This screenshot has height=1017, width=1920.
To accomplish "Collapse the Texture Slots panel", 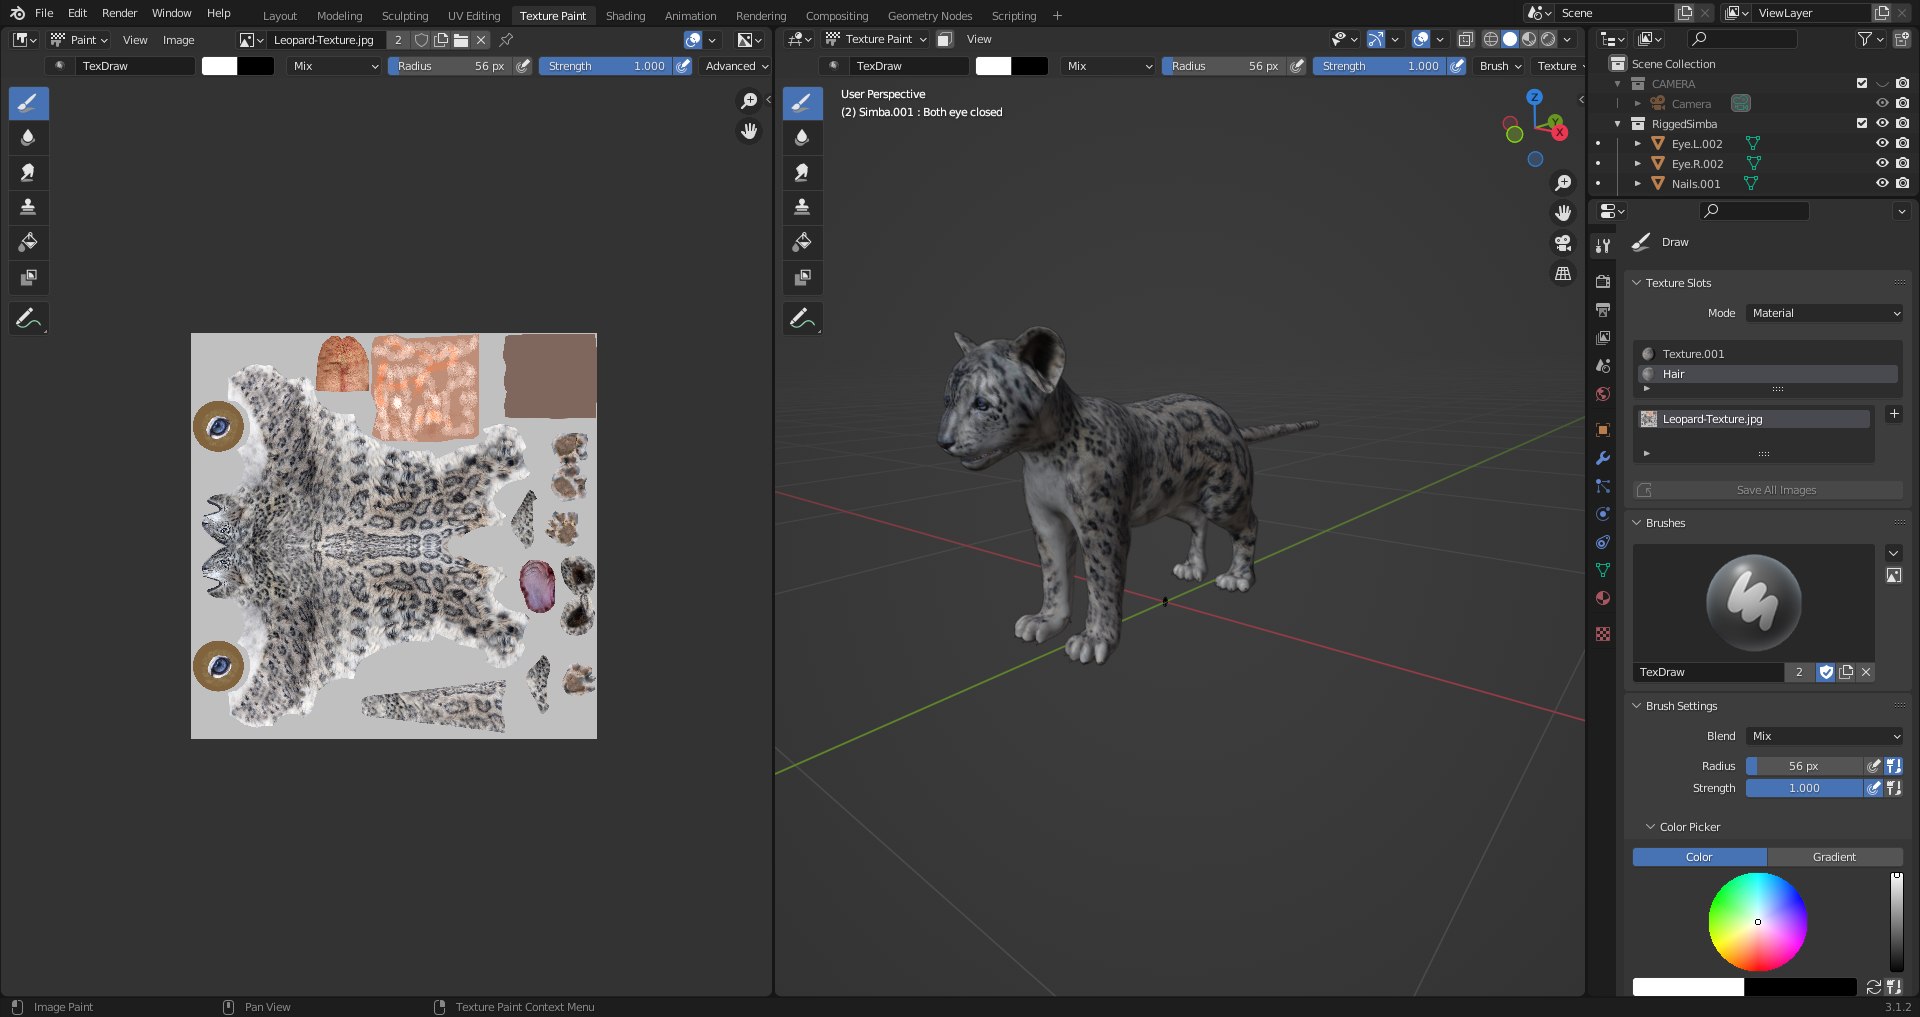I will click(x=1637, y=283).
